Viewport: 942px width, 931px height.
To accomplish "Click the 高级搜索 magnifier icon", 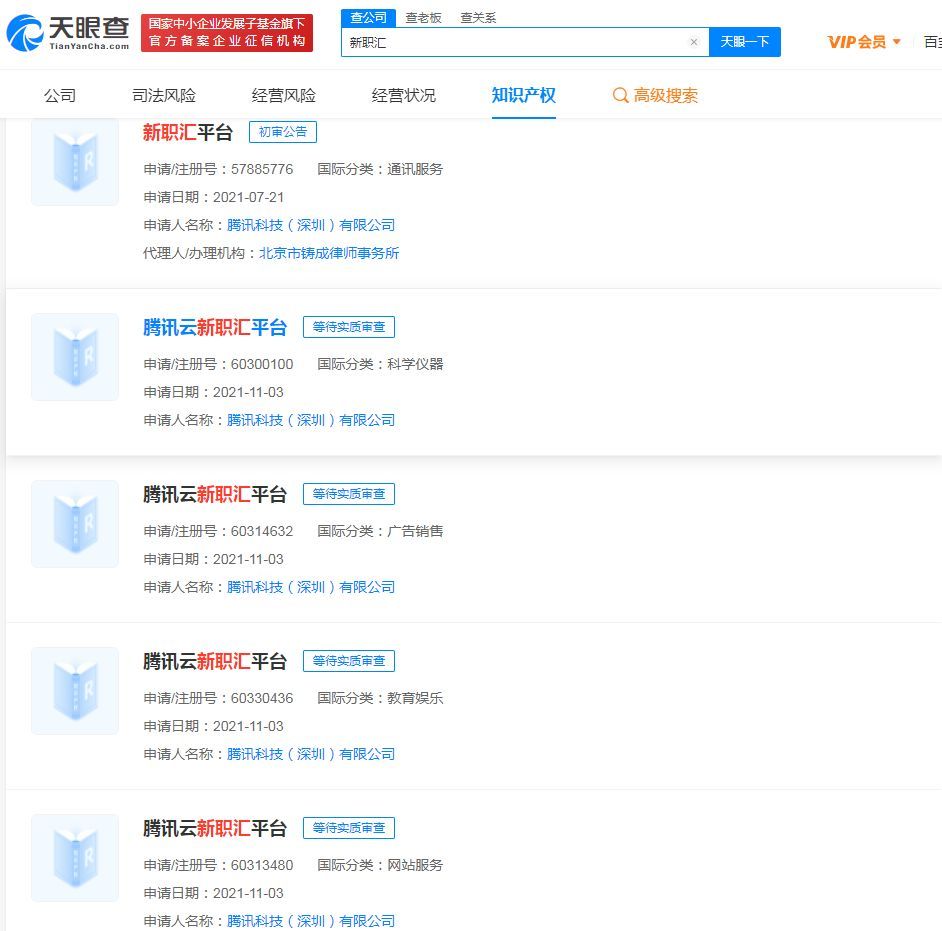I will [x=620, y=95].
